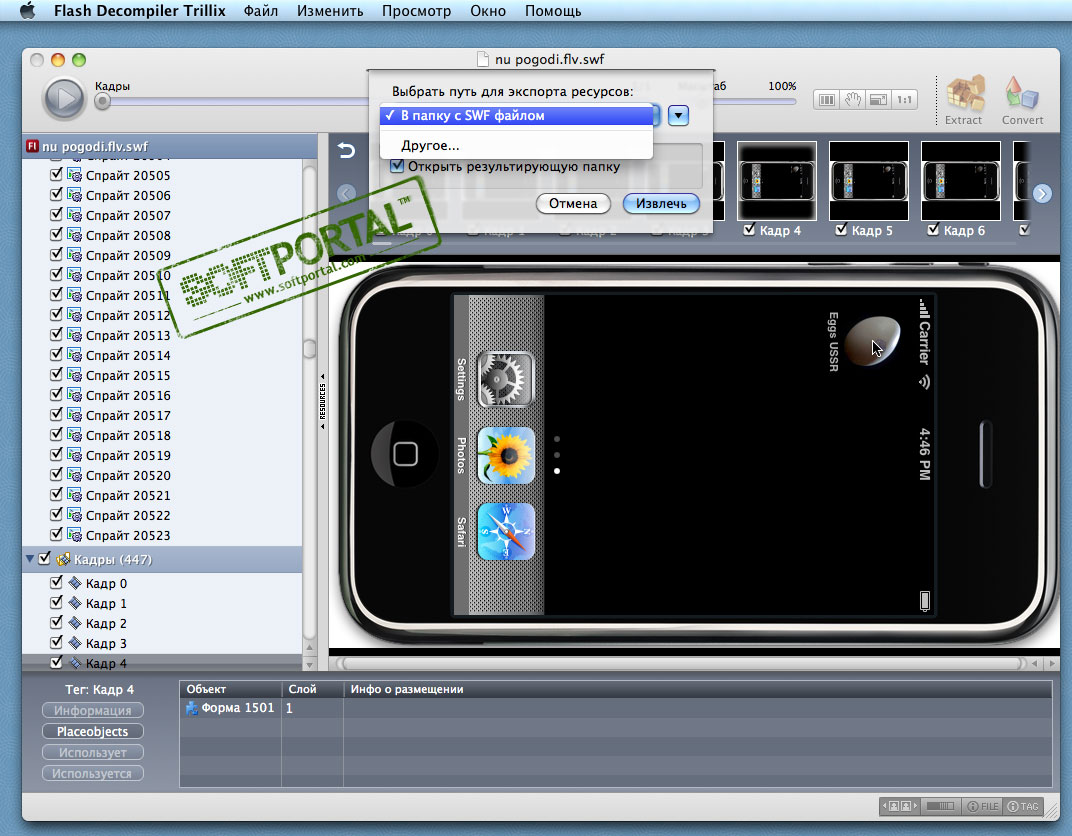
Task: Click the back arrow above thumbnails
Action: pos(347,150)
